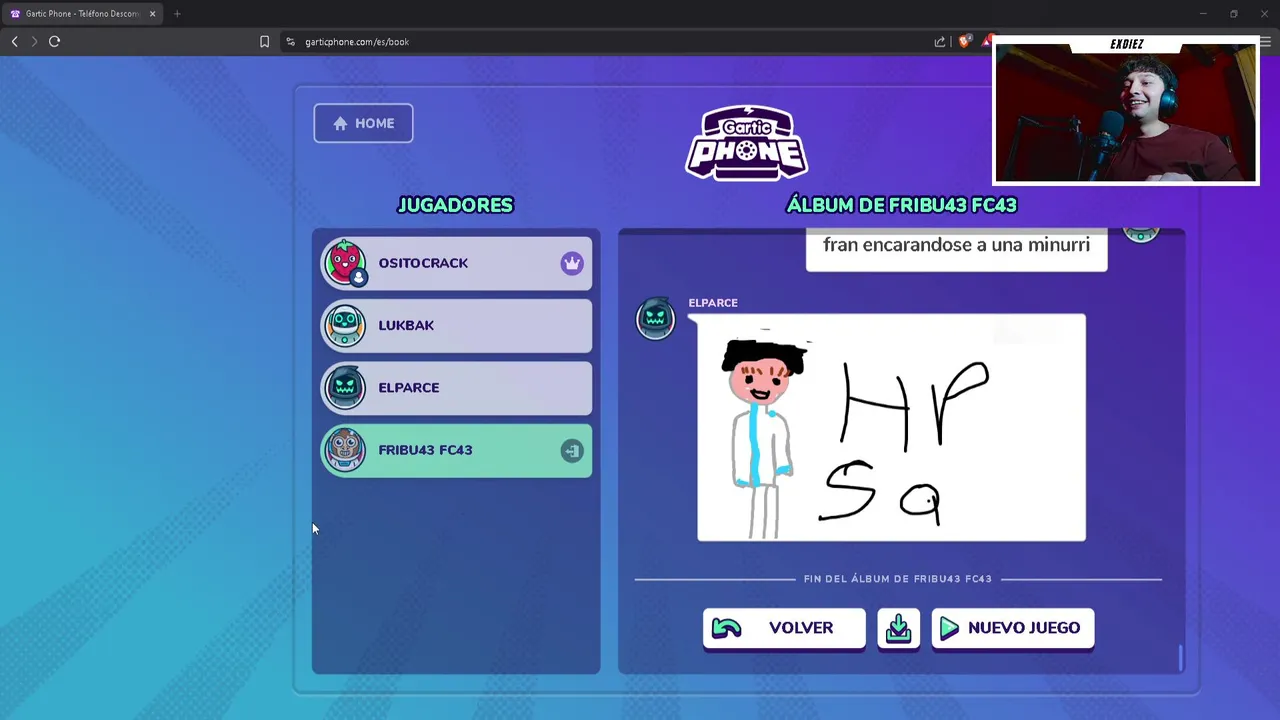Click the VOLVER button
The height and width of the screenshot is (720, 1280).
click(x=784, y=628)
